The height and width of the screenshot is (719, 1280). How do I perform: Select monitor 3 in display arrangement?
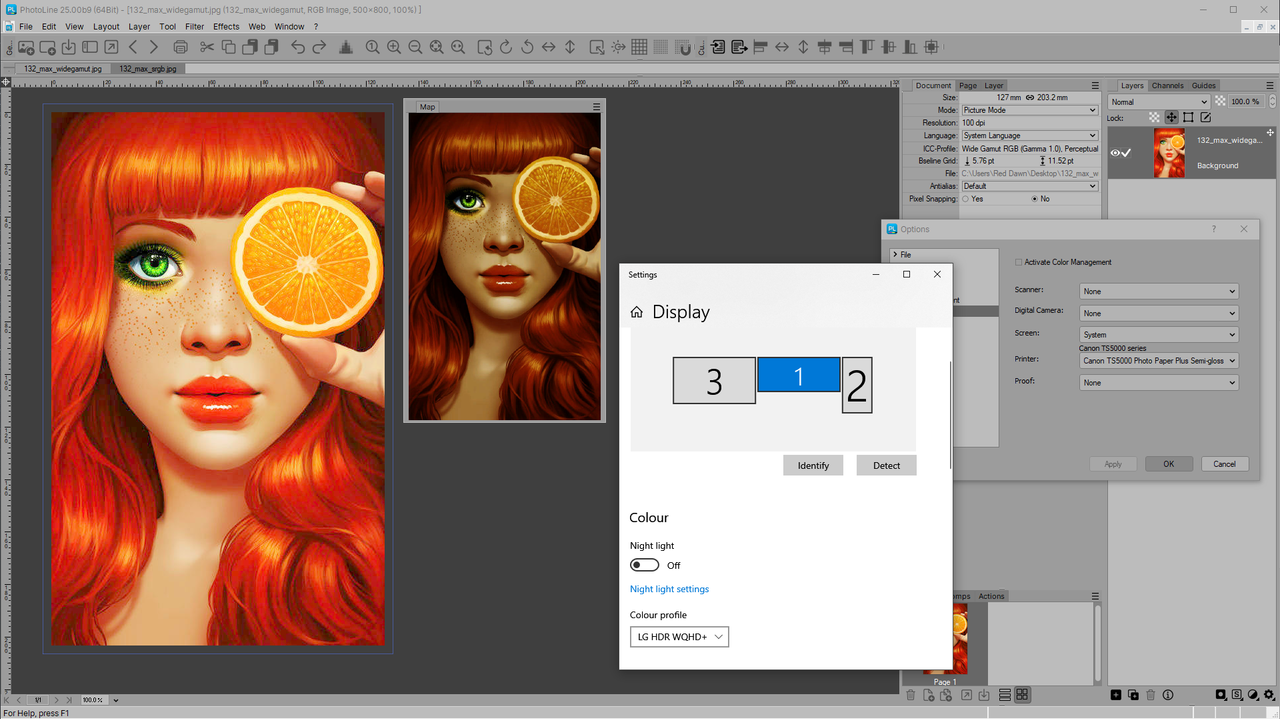[x=714, y=381]
